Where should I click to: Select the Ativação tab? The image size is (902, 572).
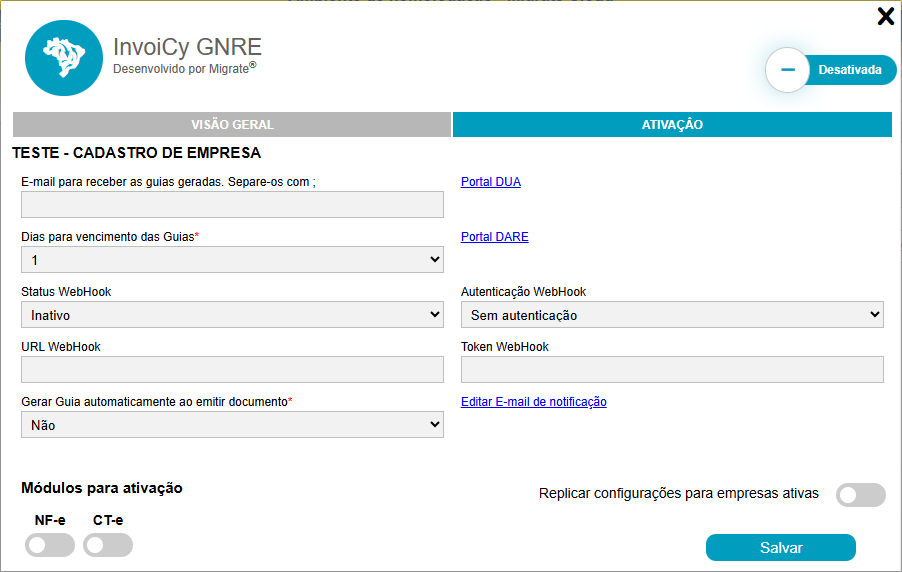tap(672, 124)
